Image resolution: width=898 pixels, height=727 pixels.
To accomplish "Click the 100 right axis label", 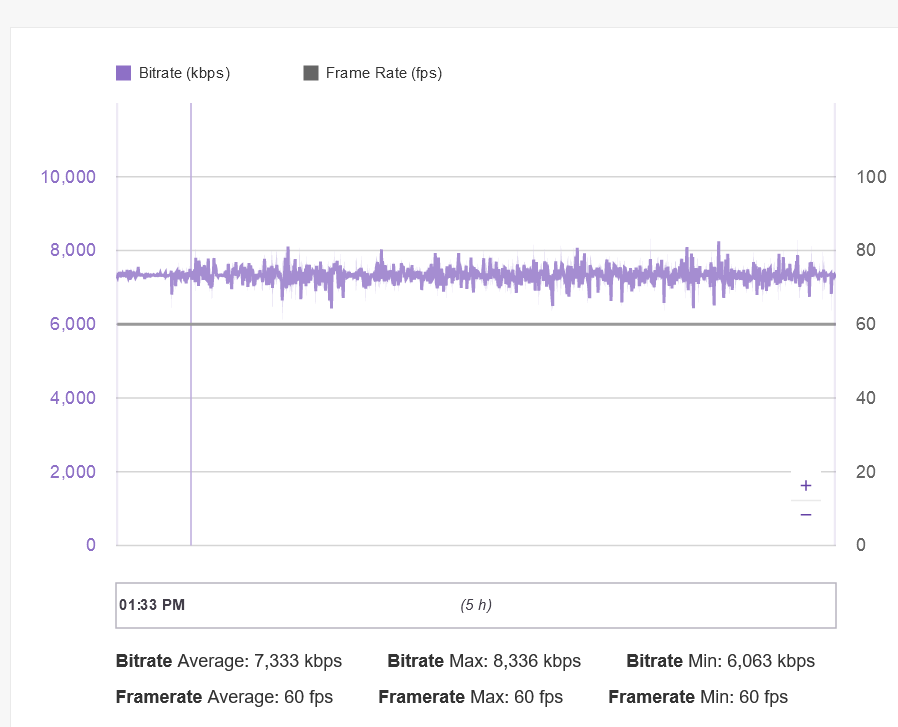I will [x=872, y=177].
